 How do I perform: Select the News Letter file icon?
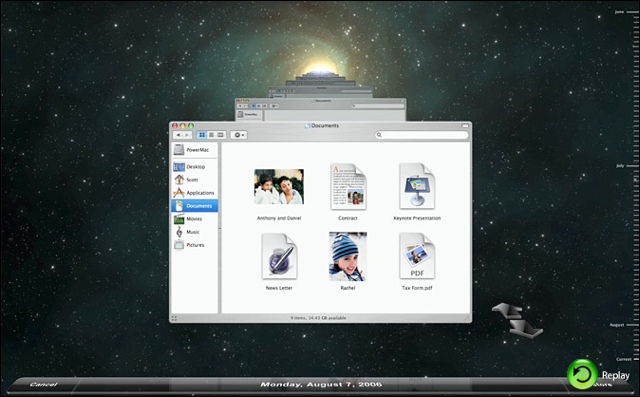click(279, 256)
